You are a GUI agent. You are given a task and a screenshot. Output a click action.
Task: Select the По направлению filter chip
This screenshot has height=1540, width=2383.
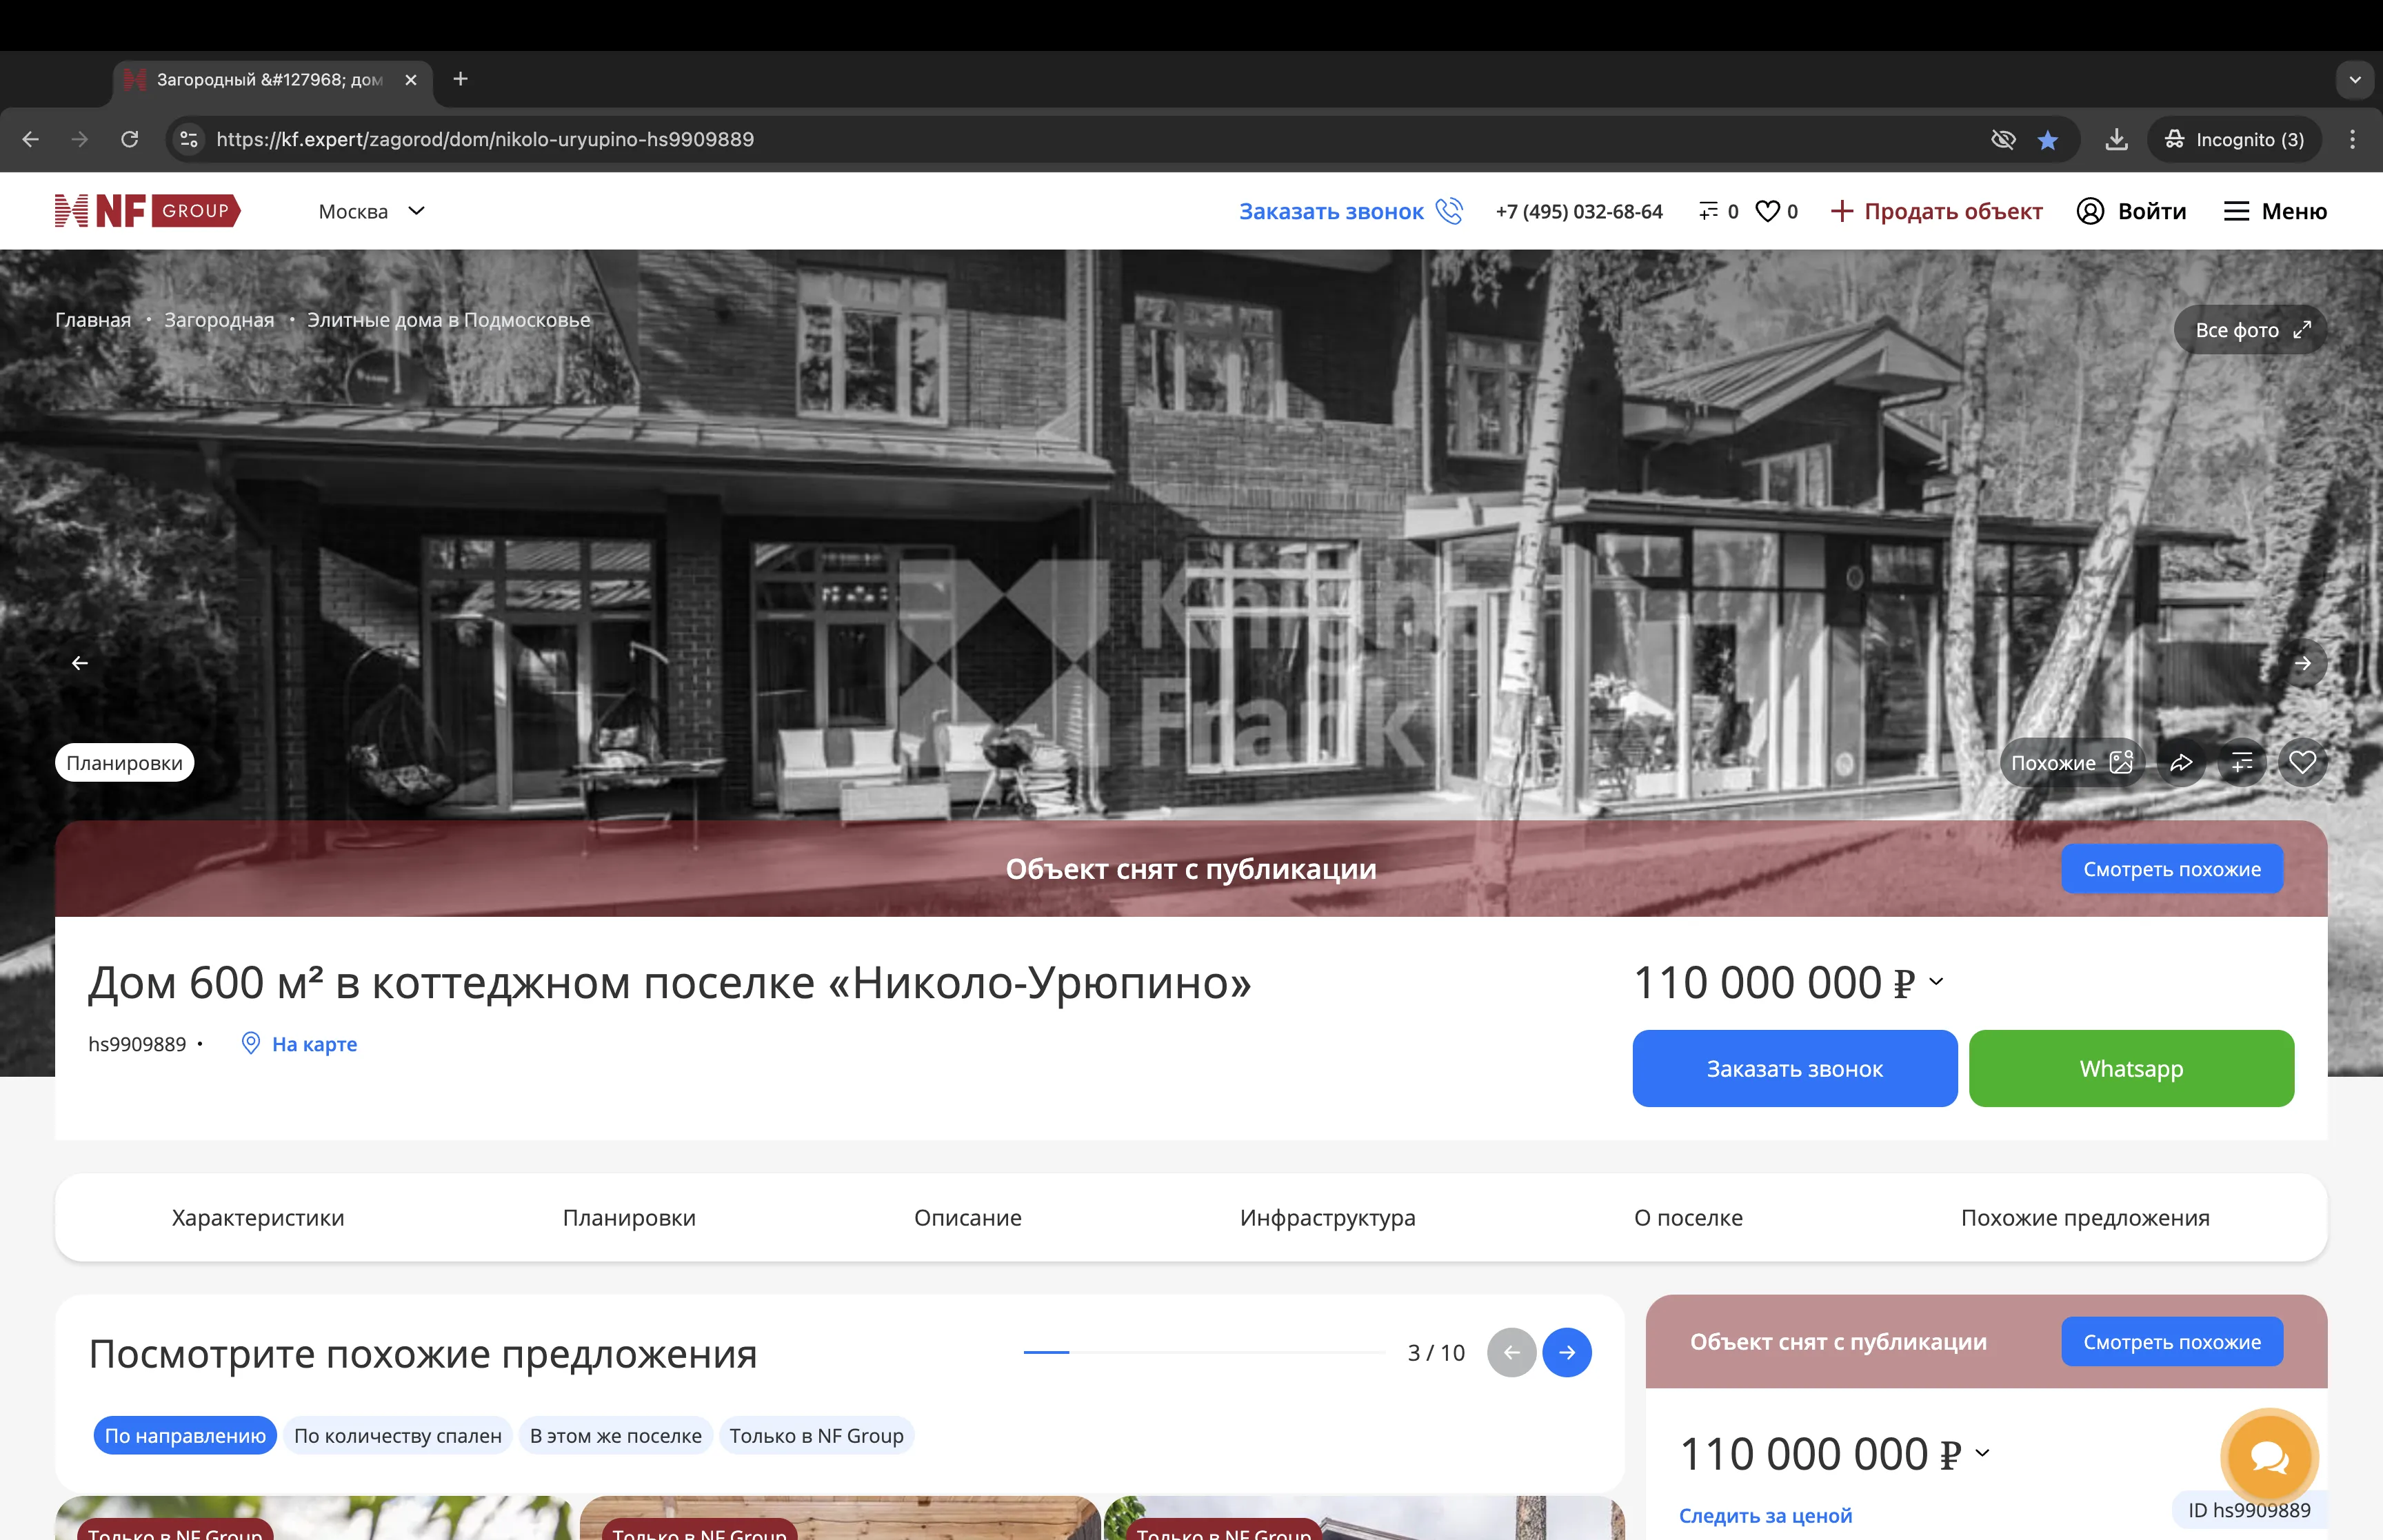tap(184, 1435)
